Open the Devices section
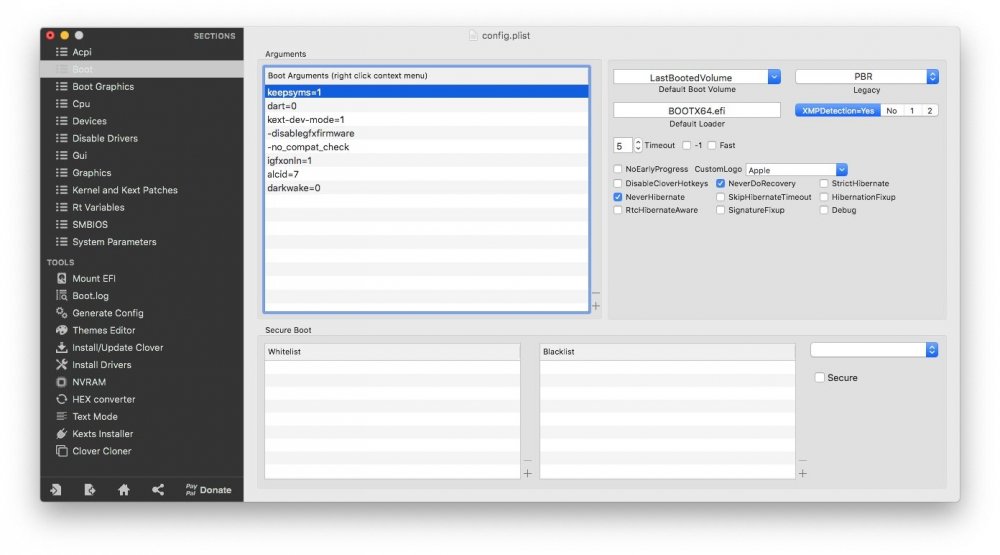Screen dimensions: 1000x555 (89, 121)
